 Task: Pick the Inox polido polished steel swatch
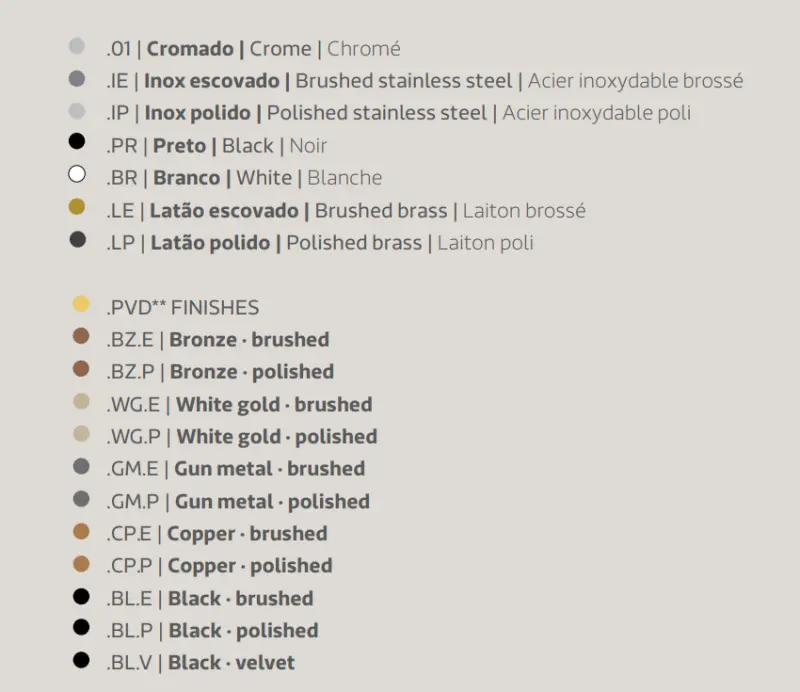[77, 111]
